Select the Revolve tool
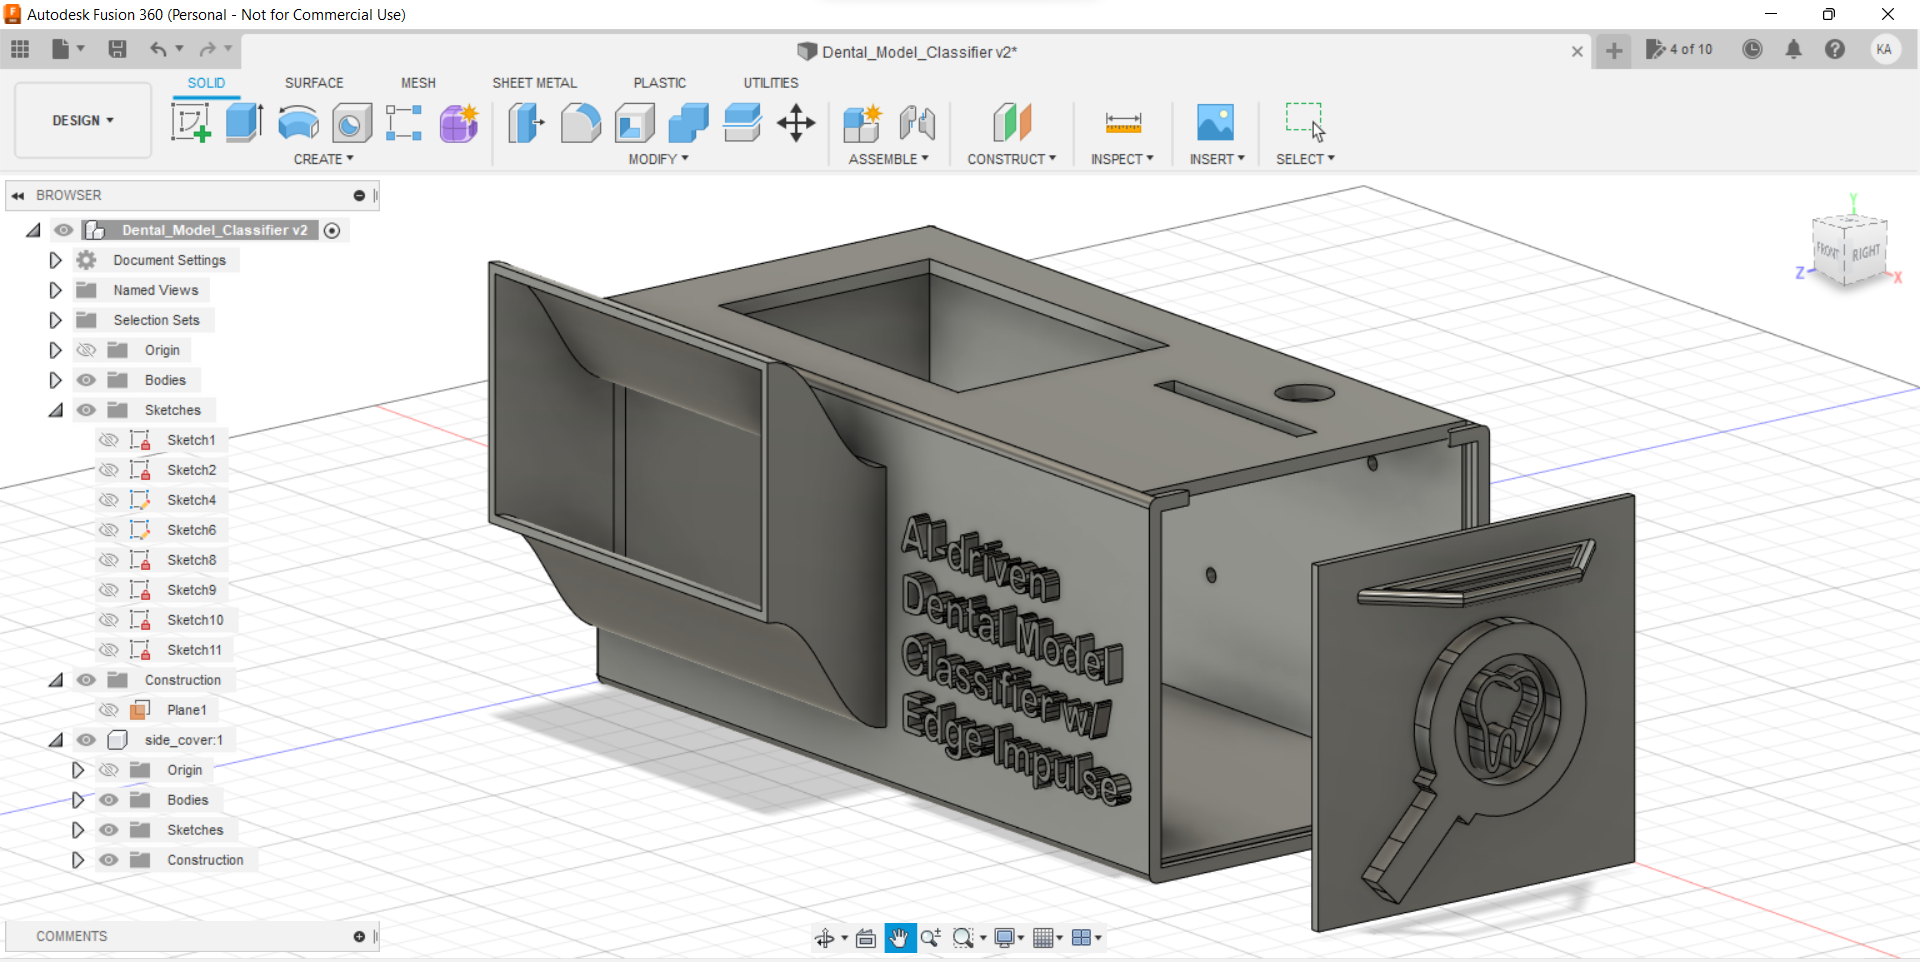Screen dimensions: 1920x962 click(x=298, y=123)
